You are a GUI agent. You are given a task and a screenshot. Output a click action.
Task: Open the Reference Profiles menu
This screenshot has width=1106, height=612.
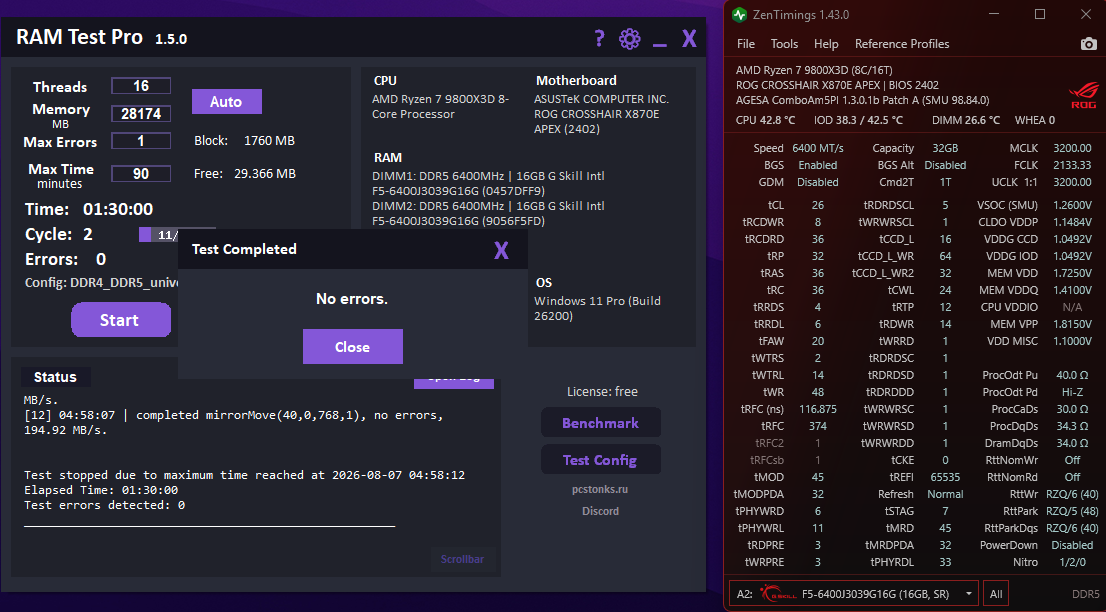pyautogui.click(x=902, y=44)
